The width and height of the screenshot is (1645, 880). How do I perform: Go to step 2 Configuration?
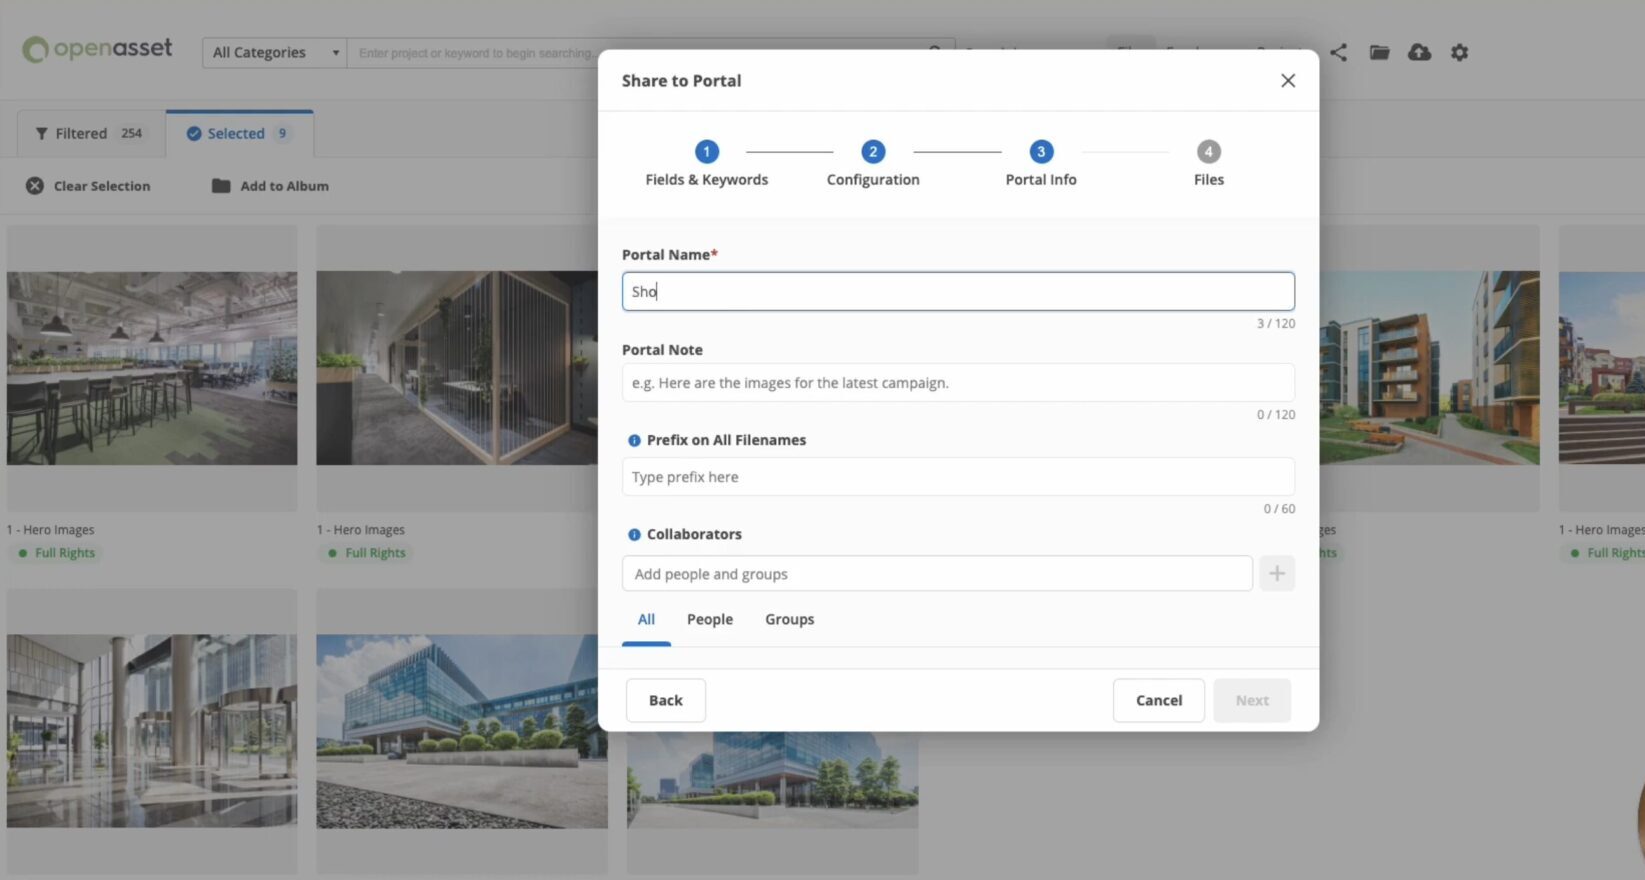pos(873,164)
